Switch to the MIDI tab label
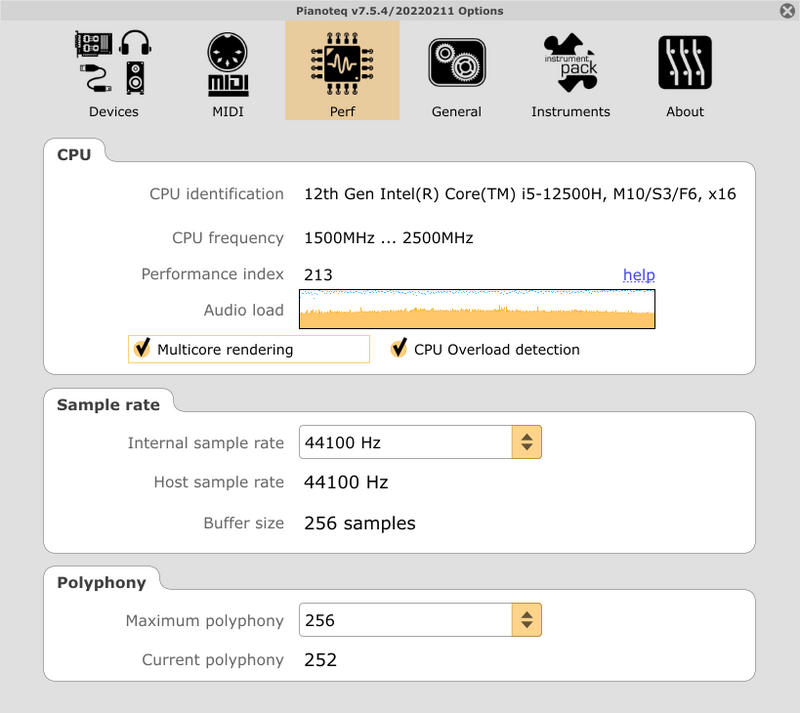800x713 pixels. (228, 111)
